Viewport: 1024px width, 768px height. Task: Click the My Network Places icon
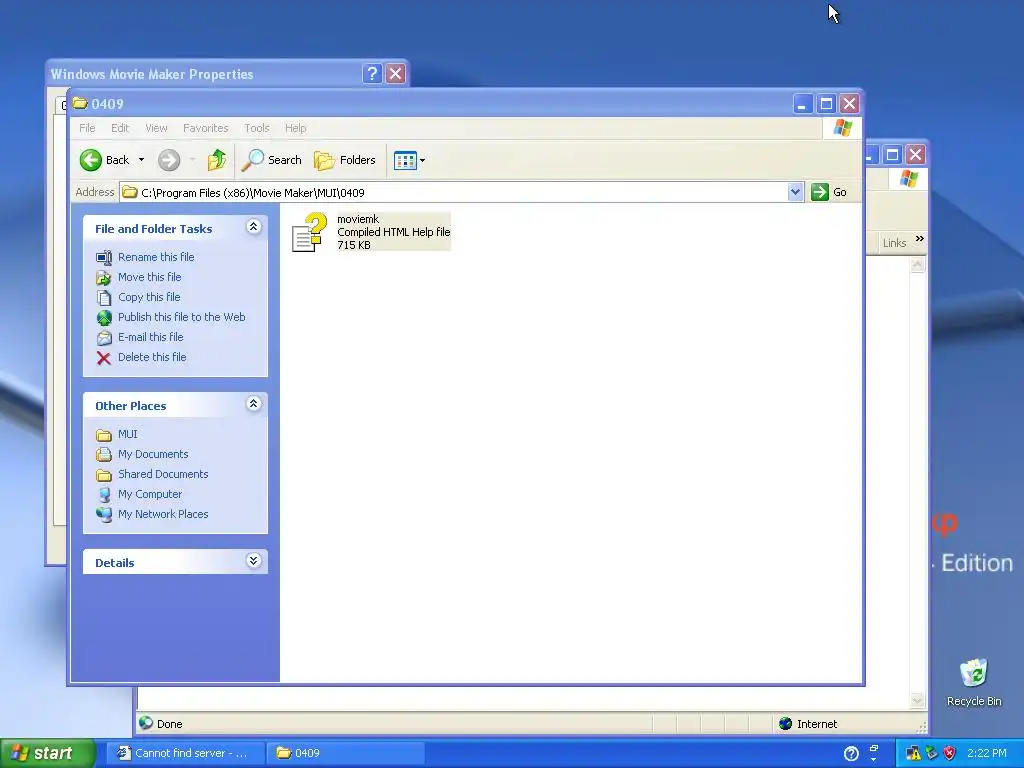coord(104,515)
